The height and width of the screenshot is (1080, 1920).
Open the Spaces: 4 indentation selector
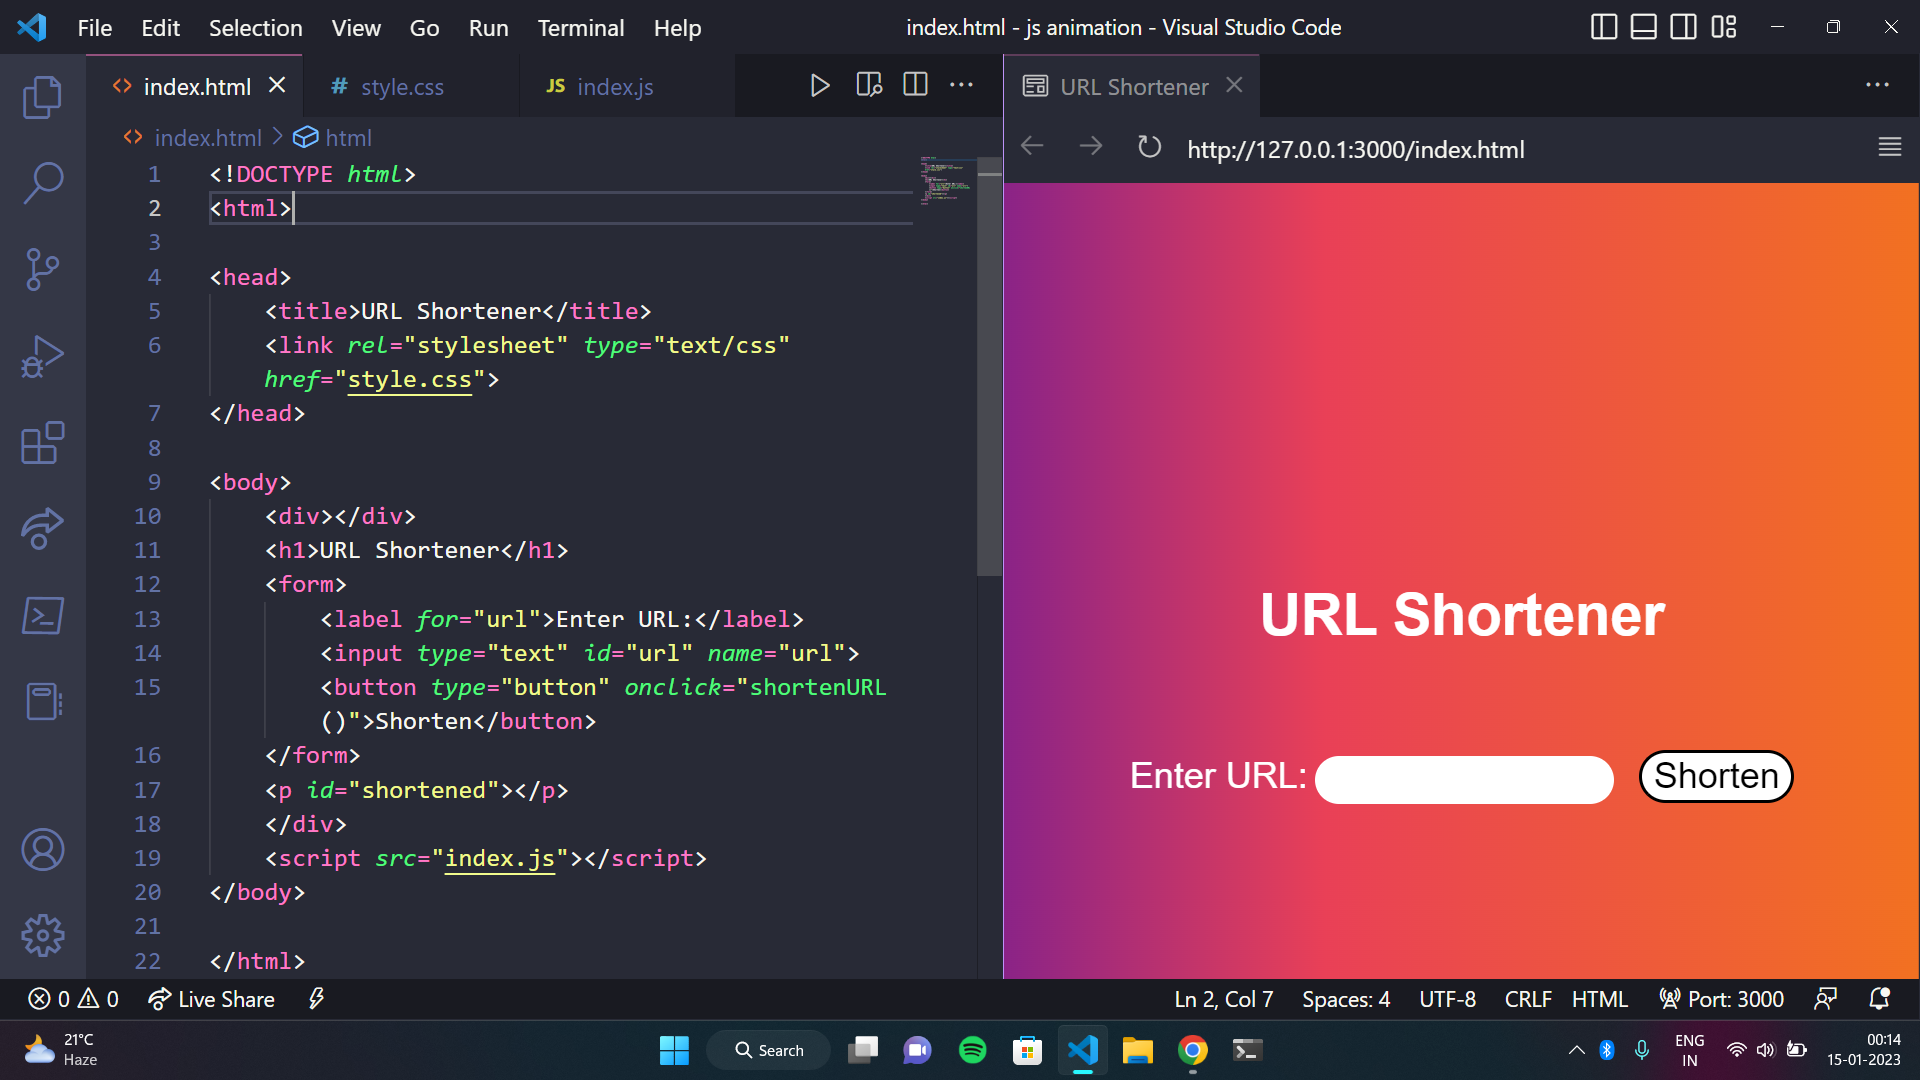(1345, 999)
